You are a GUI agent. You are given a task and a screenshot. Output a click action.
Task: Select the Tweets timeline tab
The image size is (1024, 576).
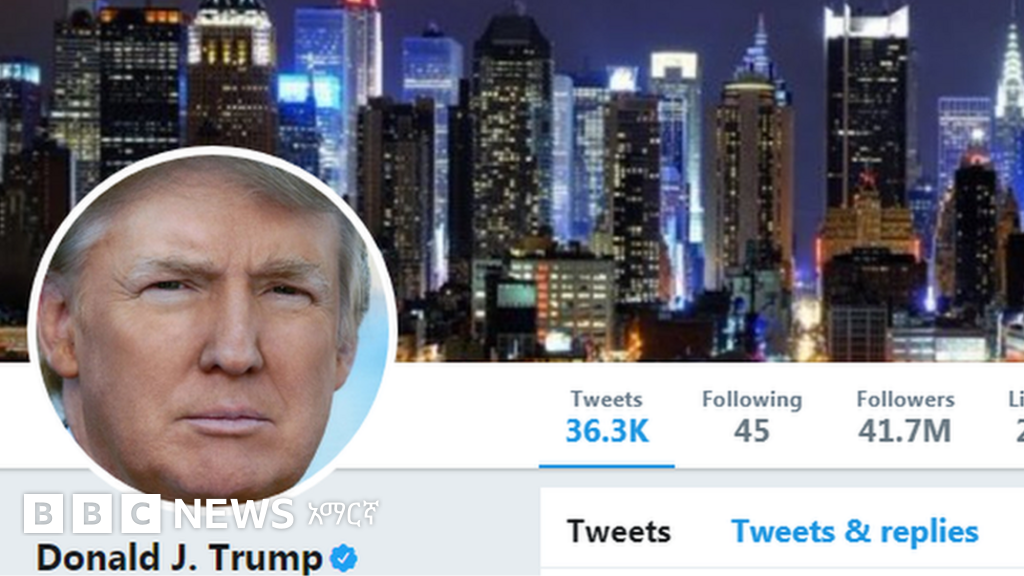click(618, 532)
